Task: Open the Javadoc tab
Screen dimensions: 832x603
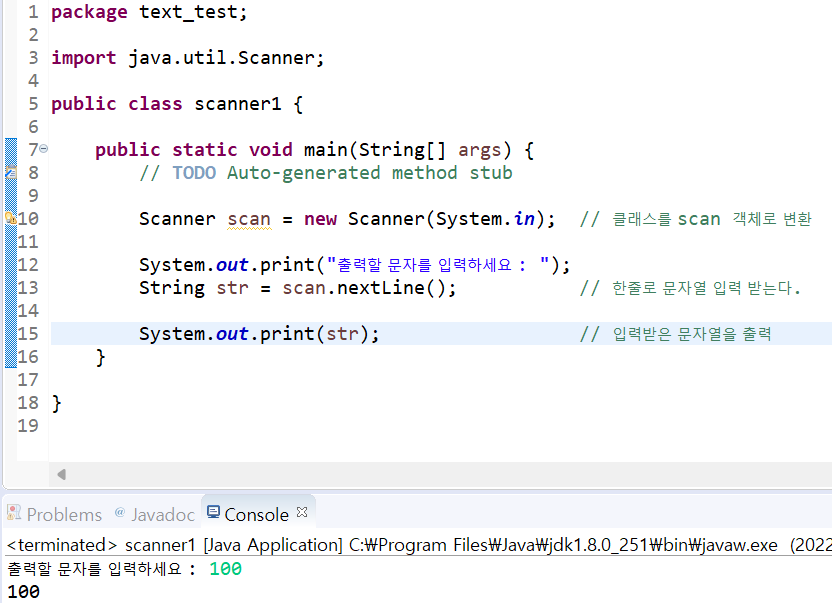Action: point(163,514)
